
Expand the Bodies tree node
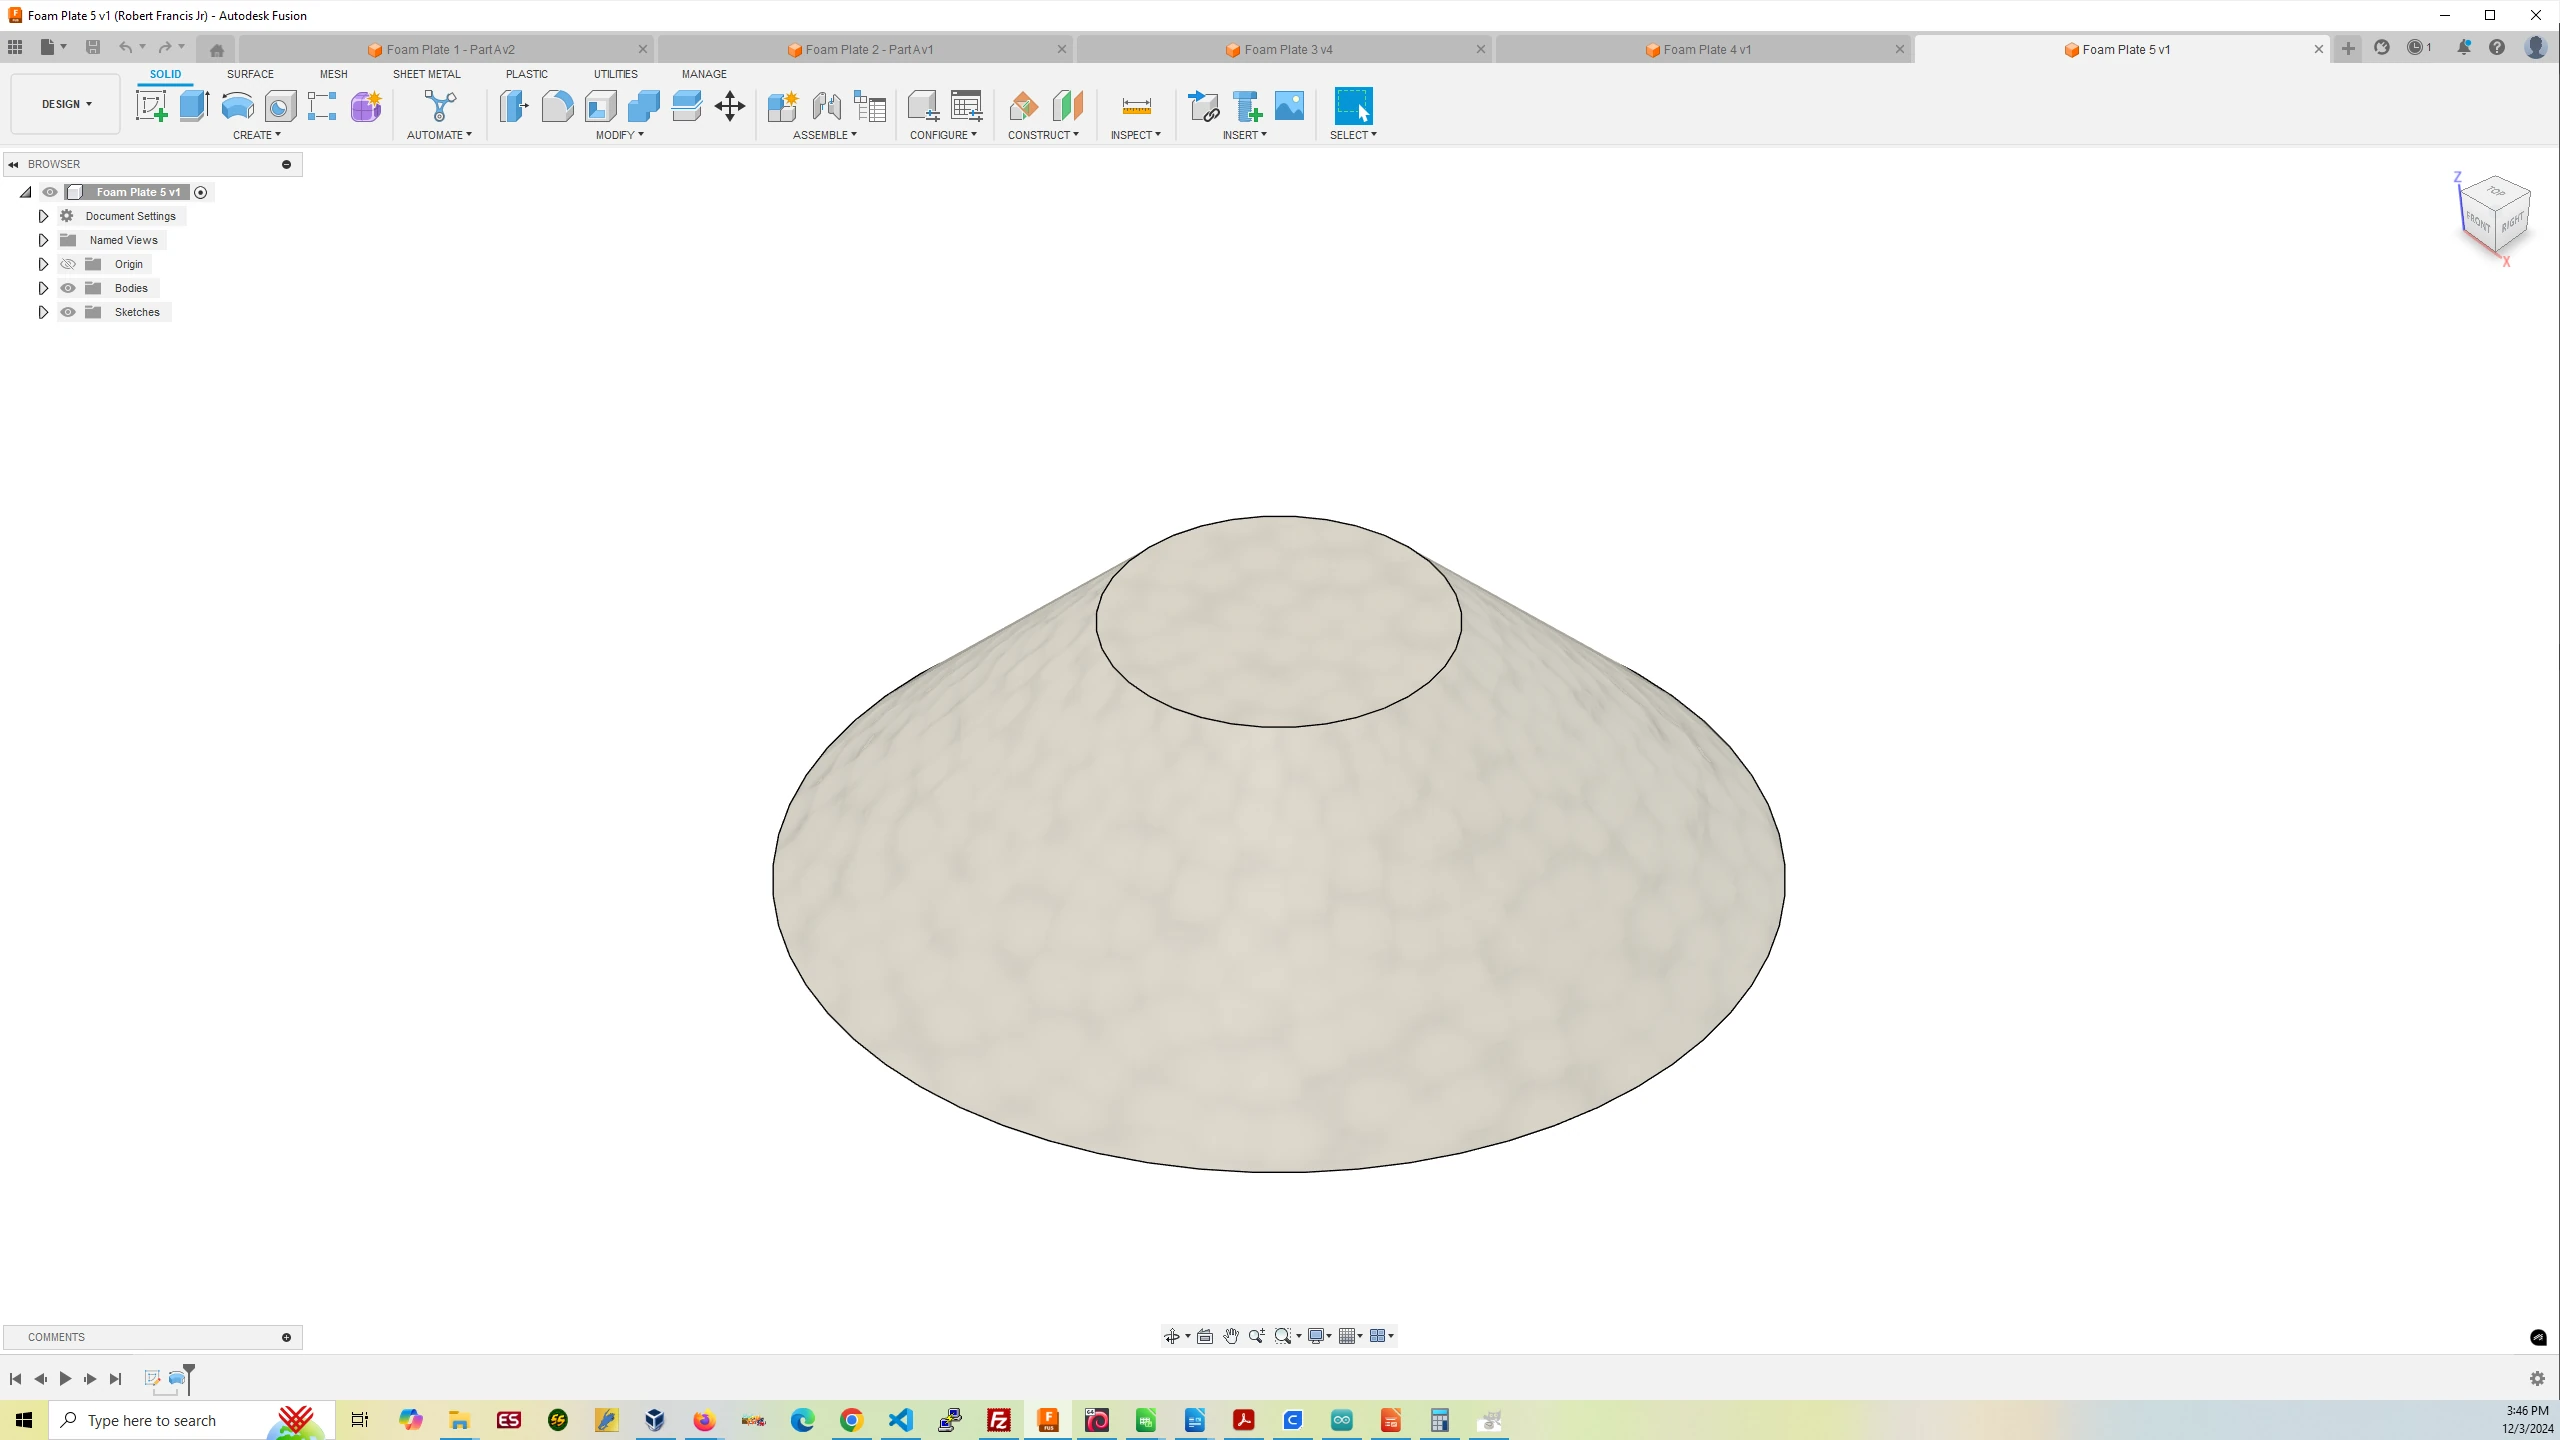[43, 288]
